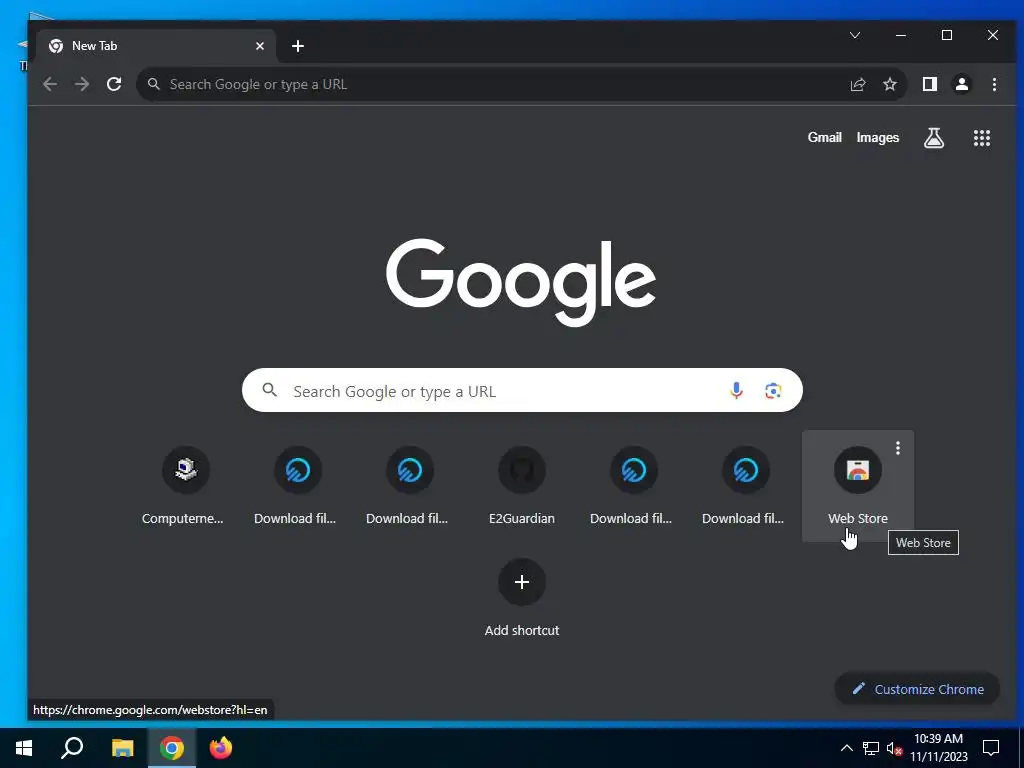Open Windows taskbar search
The height and width of the screenshot is (768, 1024).
pos(72,748)
